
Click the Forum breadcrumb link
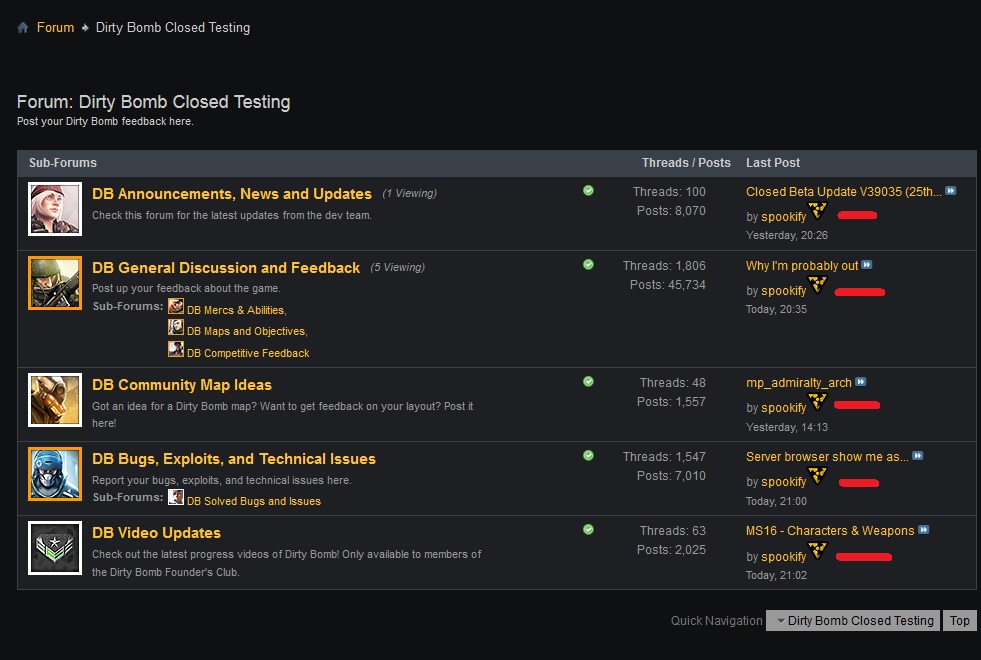55,28
